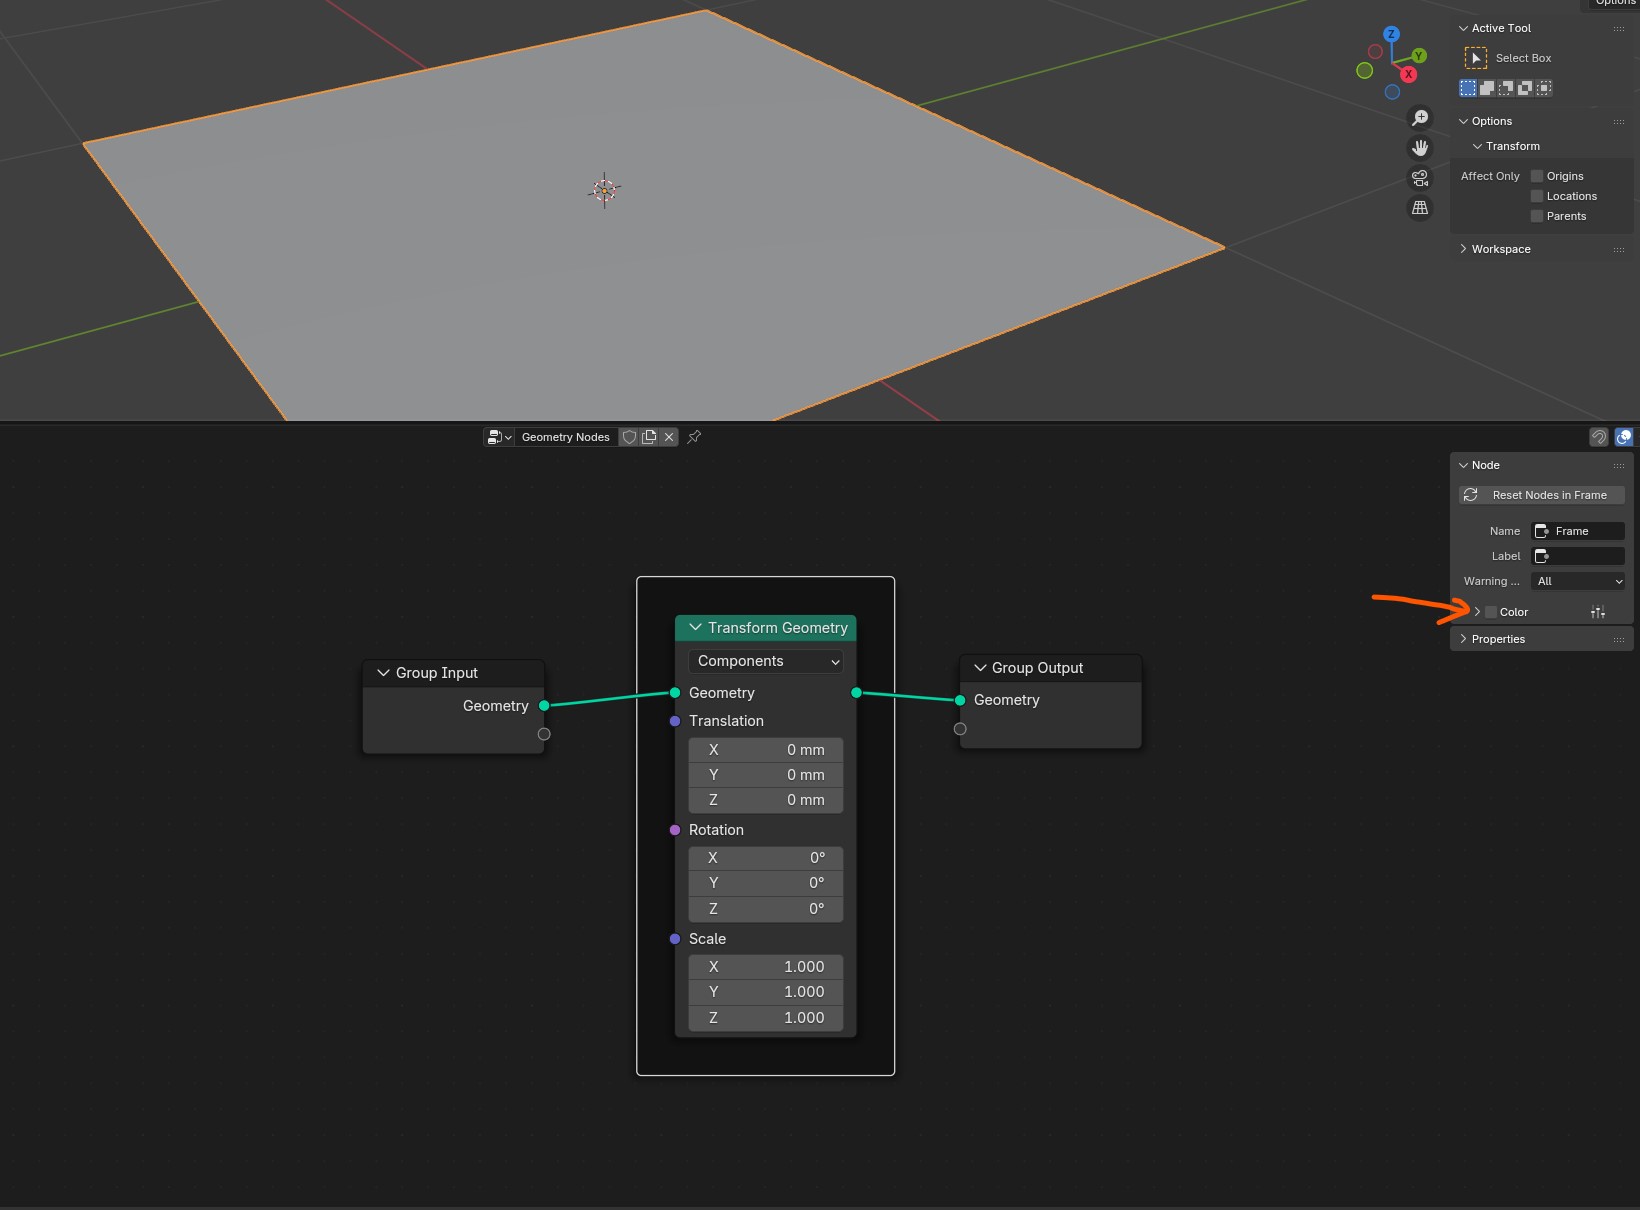Enable the Affect Only Origins checkbox
The image size is (1640, 1210).
coord(1537,176)
